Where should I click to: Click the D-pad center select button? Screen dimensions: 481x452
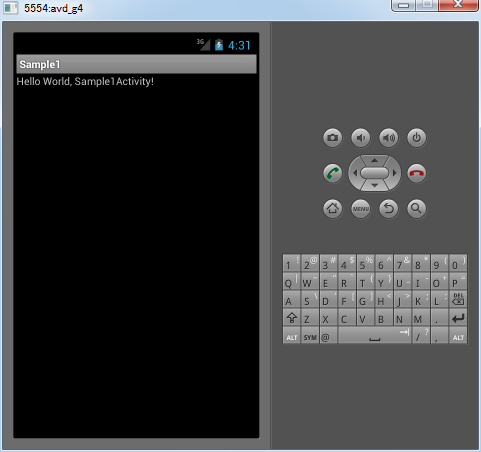[374, 173]
